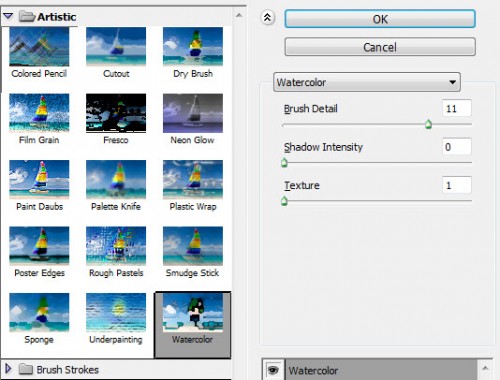This screenshot has width=500, height=380.
Task: Pick the Dry Brush filter thumbnail
Action: (x=193, y=47)
